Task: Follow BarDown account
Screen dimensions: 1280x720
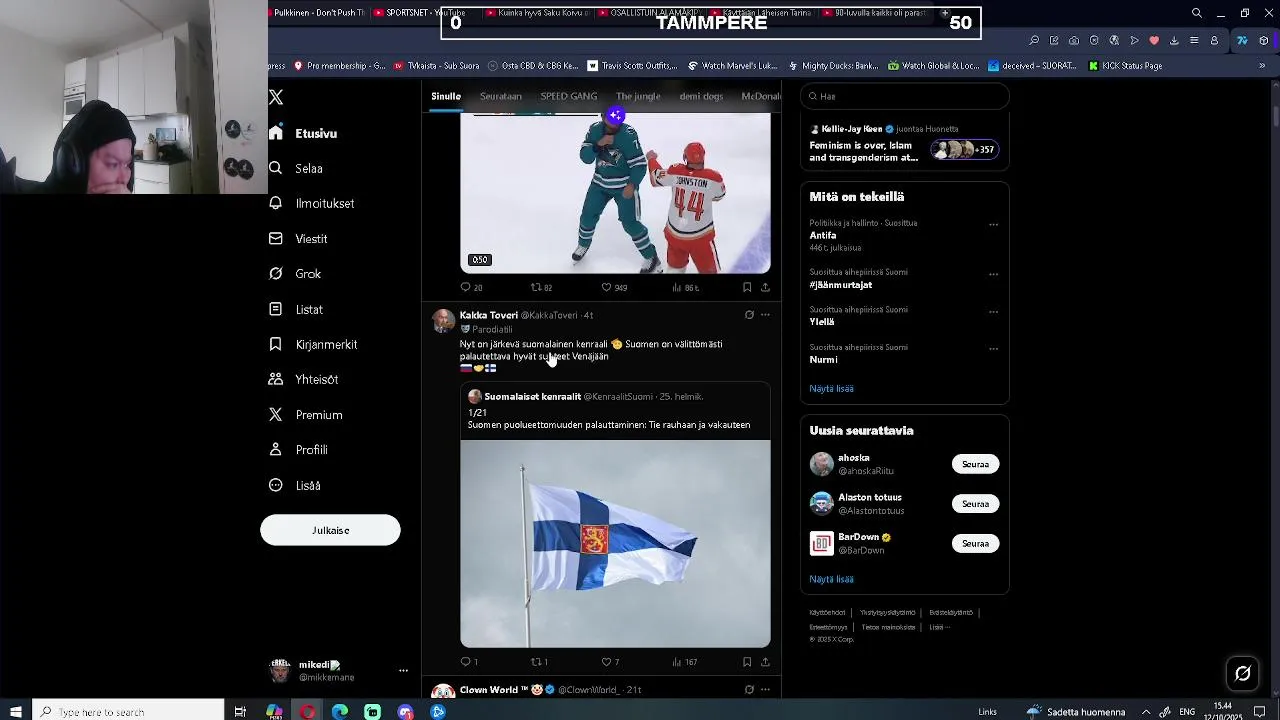Action: pos(975,544)
